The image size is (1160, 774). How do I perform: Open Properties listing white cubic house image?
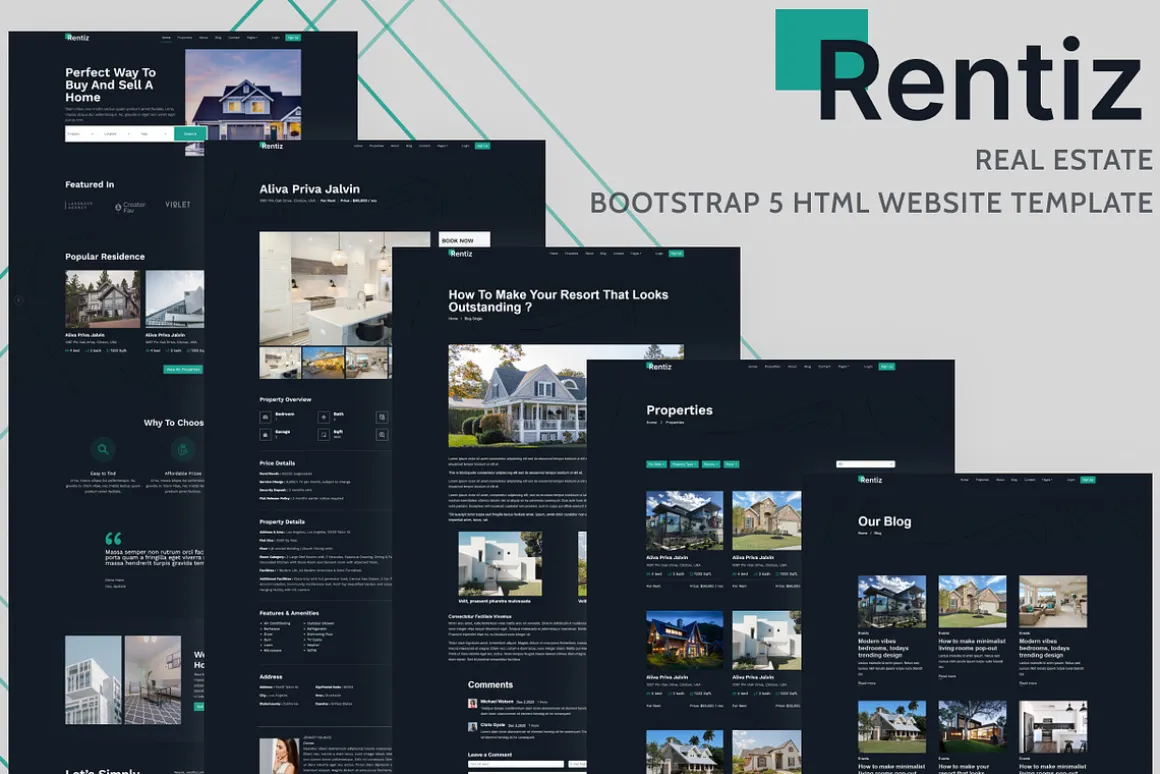pos(766,640)
